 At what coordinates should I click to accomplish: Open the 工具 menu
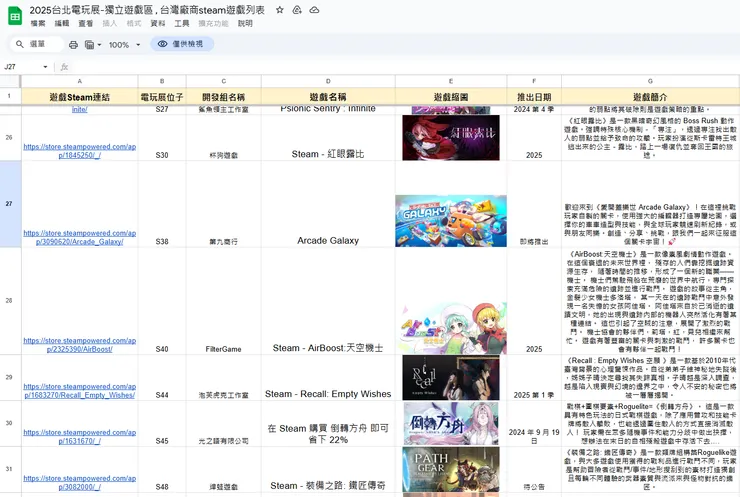[x=182, y=24]
